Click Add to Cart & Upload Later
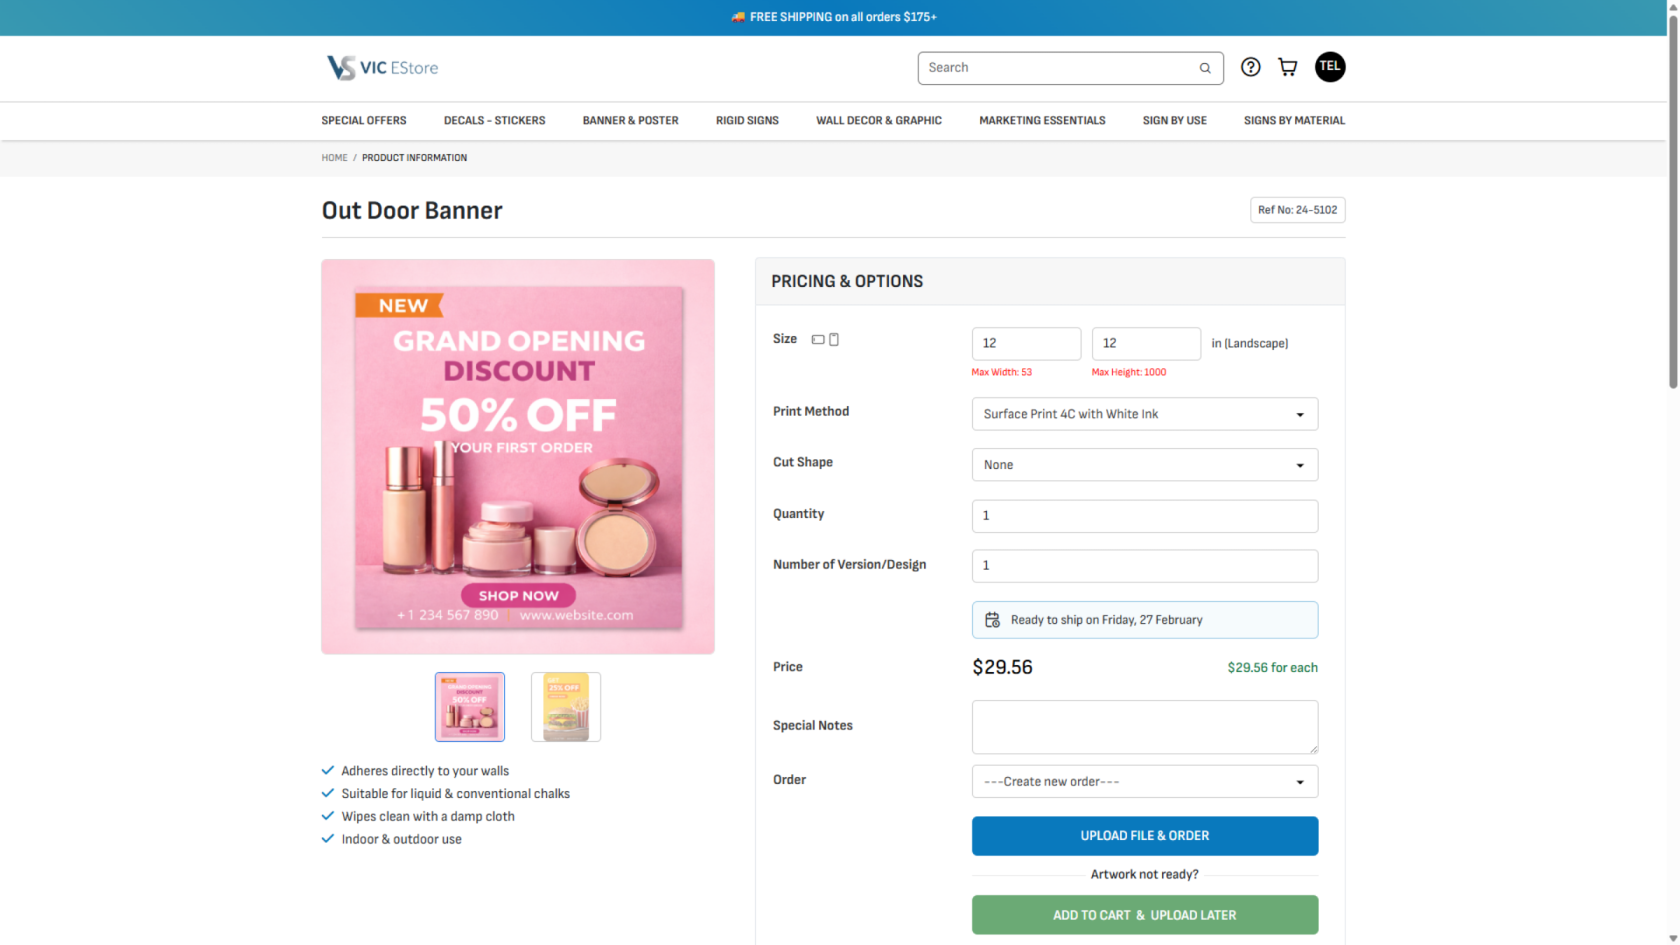Viewport: 1680px width, 945px height. pyautogui.click(x=1144, y=915)
